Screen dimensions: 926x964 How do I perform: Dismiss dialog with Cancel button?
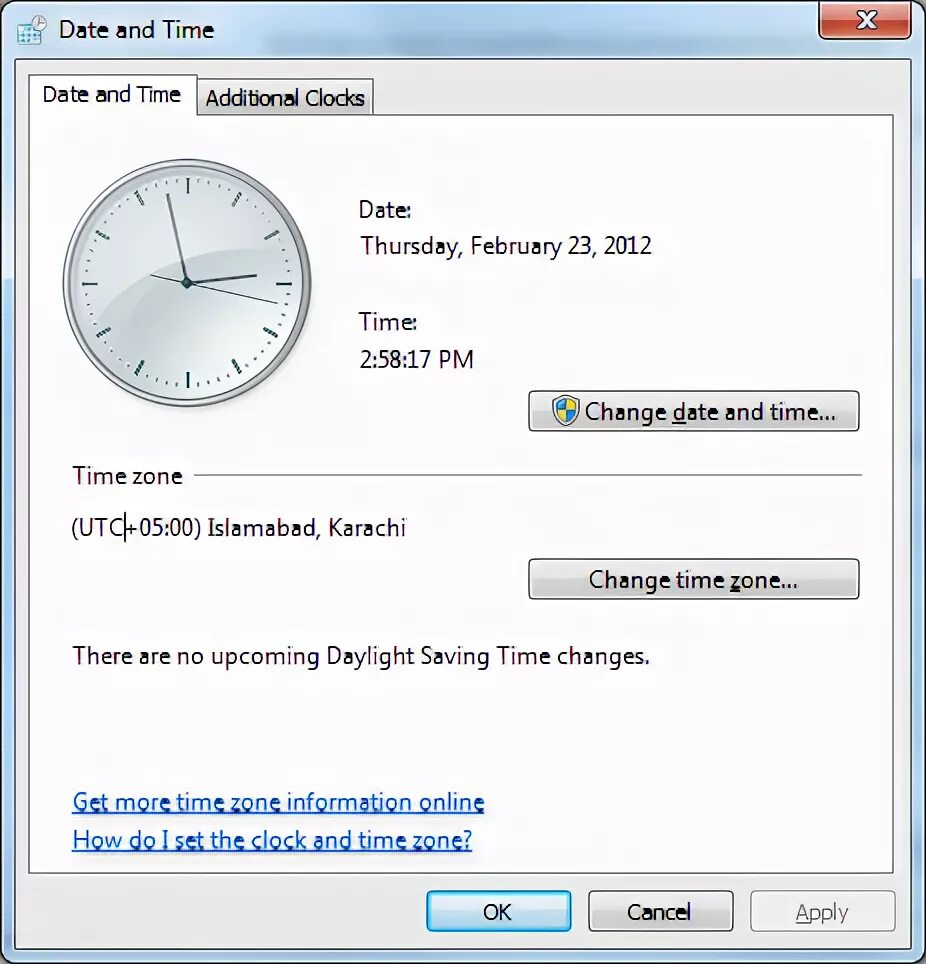pyautogui.click(x=660, y=911)
